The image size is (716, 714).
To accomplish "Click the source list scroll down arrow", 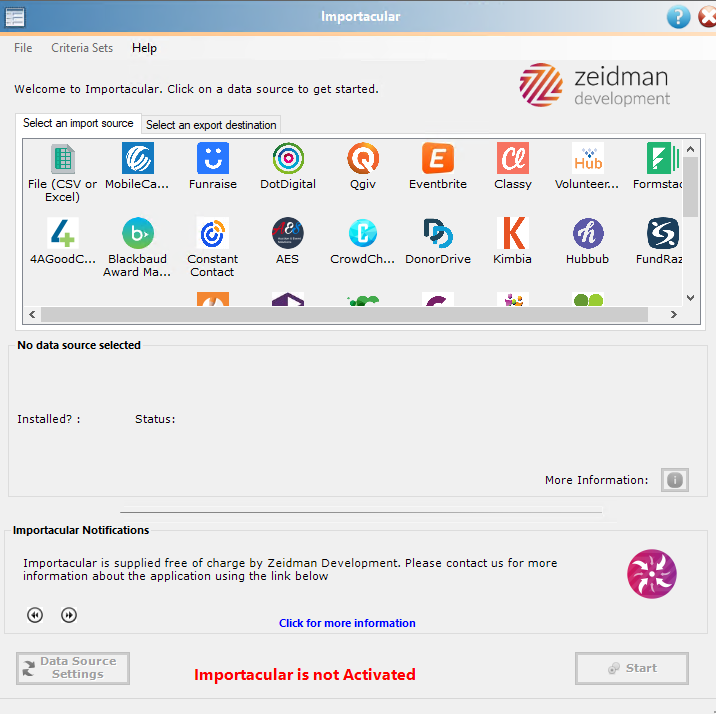I will coord(690,298).
